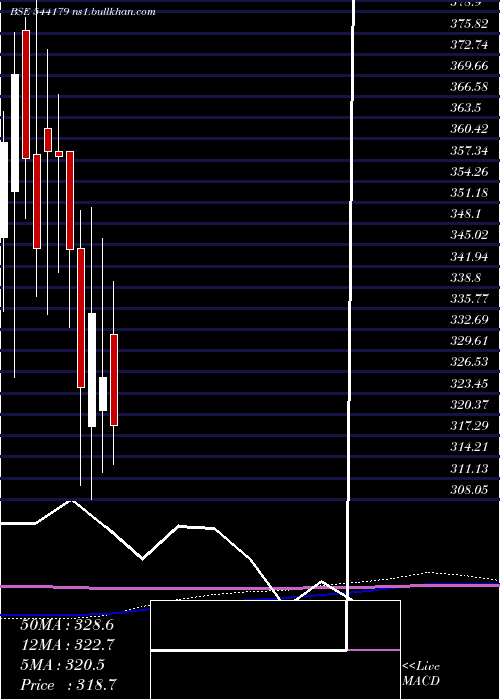500x700 pixels.
Task: Select the last red candlestick on the right
Action: [x=114, y=380]
